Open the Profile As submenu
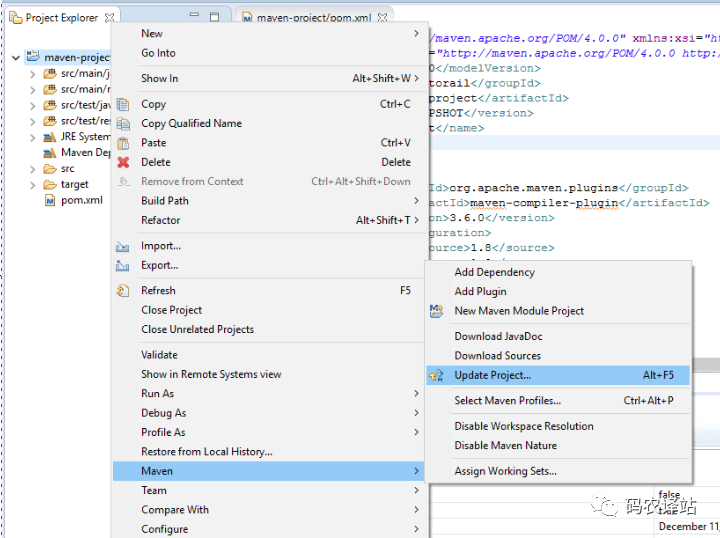This screenshot has width=720, height=538. point(268,432)
